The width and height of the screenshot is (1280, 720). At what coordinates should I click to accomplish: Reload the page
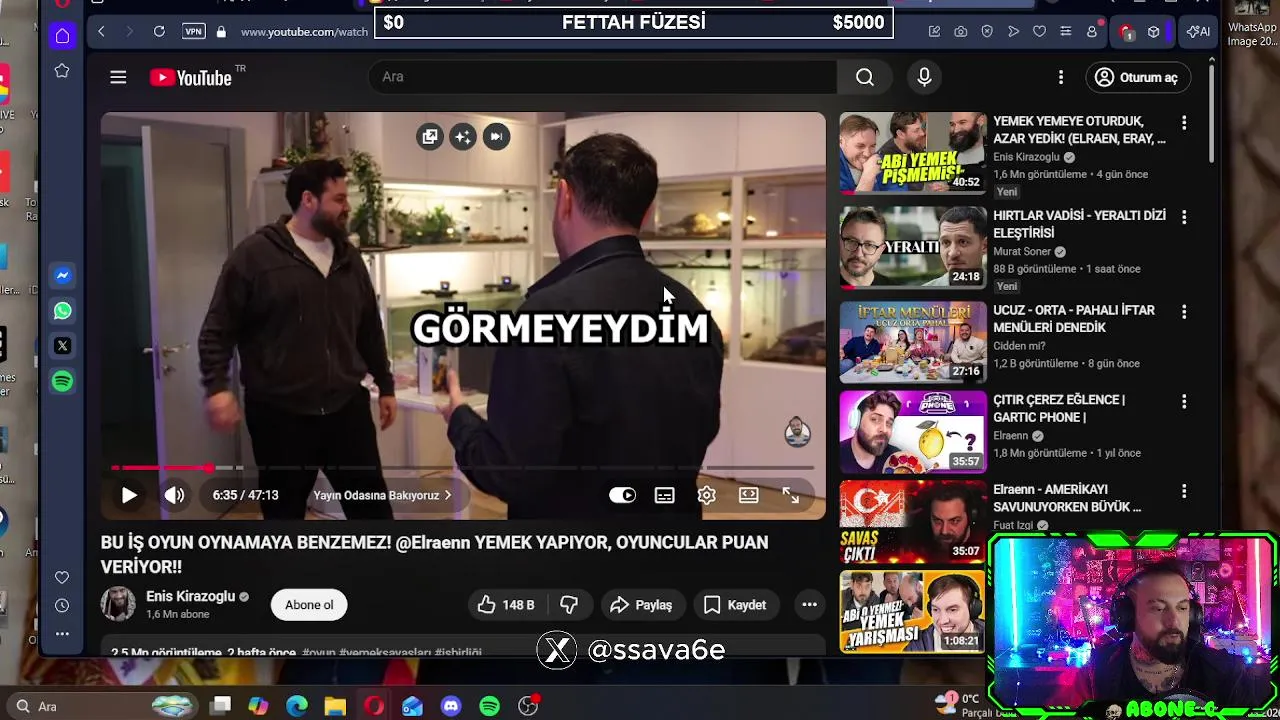point(159,32)
